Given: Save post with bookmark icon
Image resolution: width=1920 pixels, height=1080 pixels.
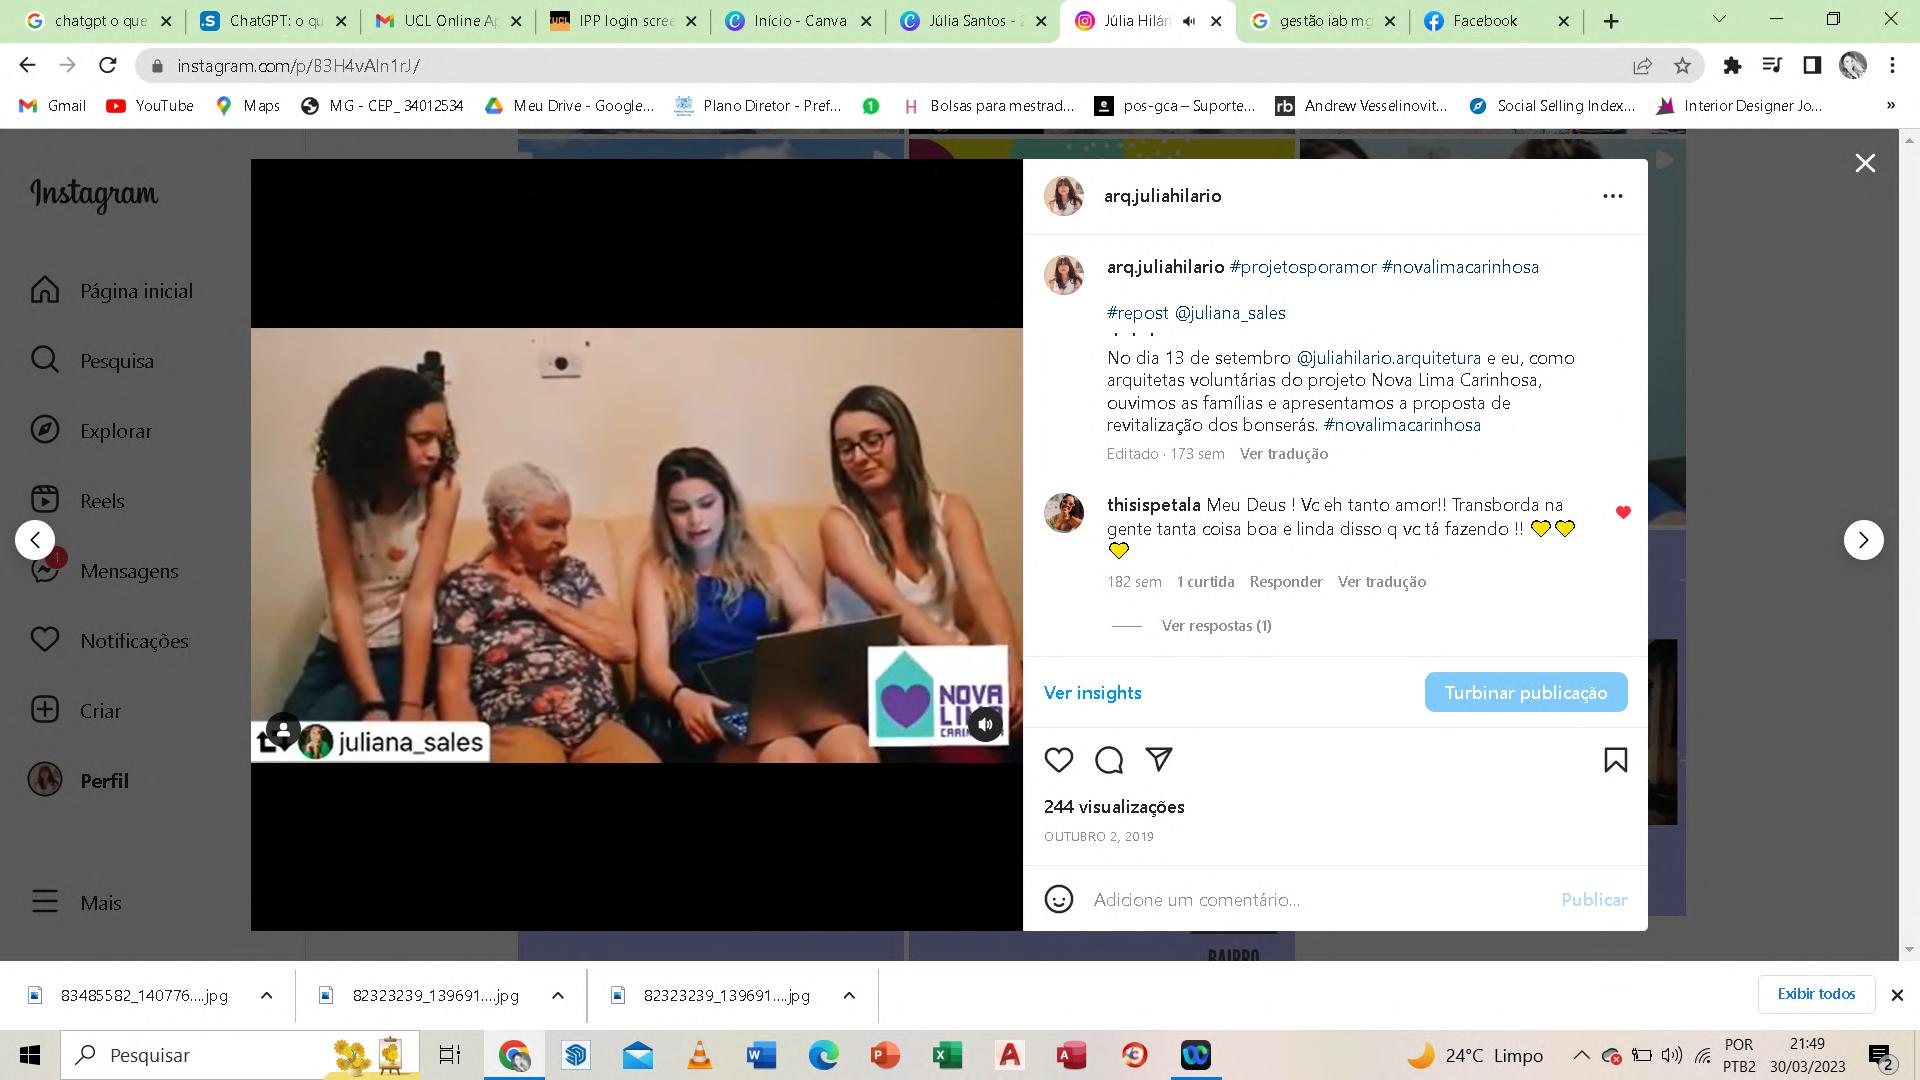Looking at the screenshot, I should (1615, 761).
